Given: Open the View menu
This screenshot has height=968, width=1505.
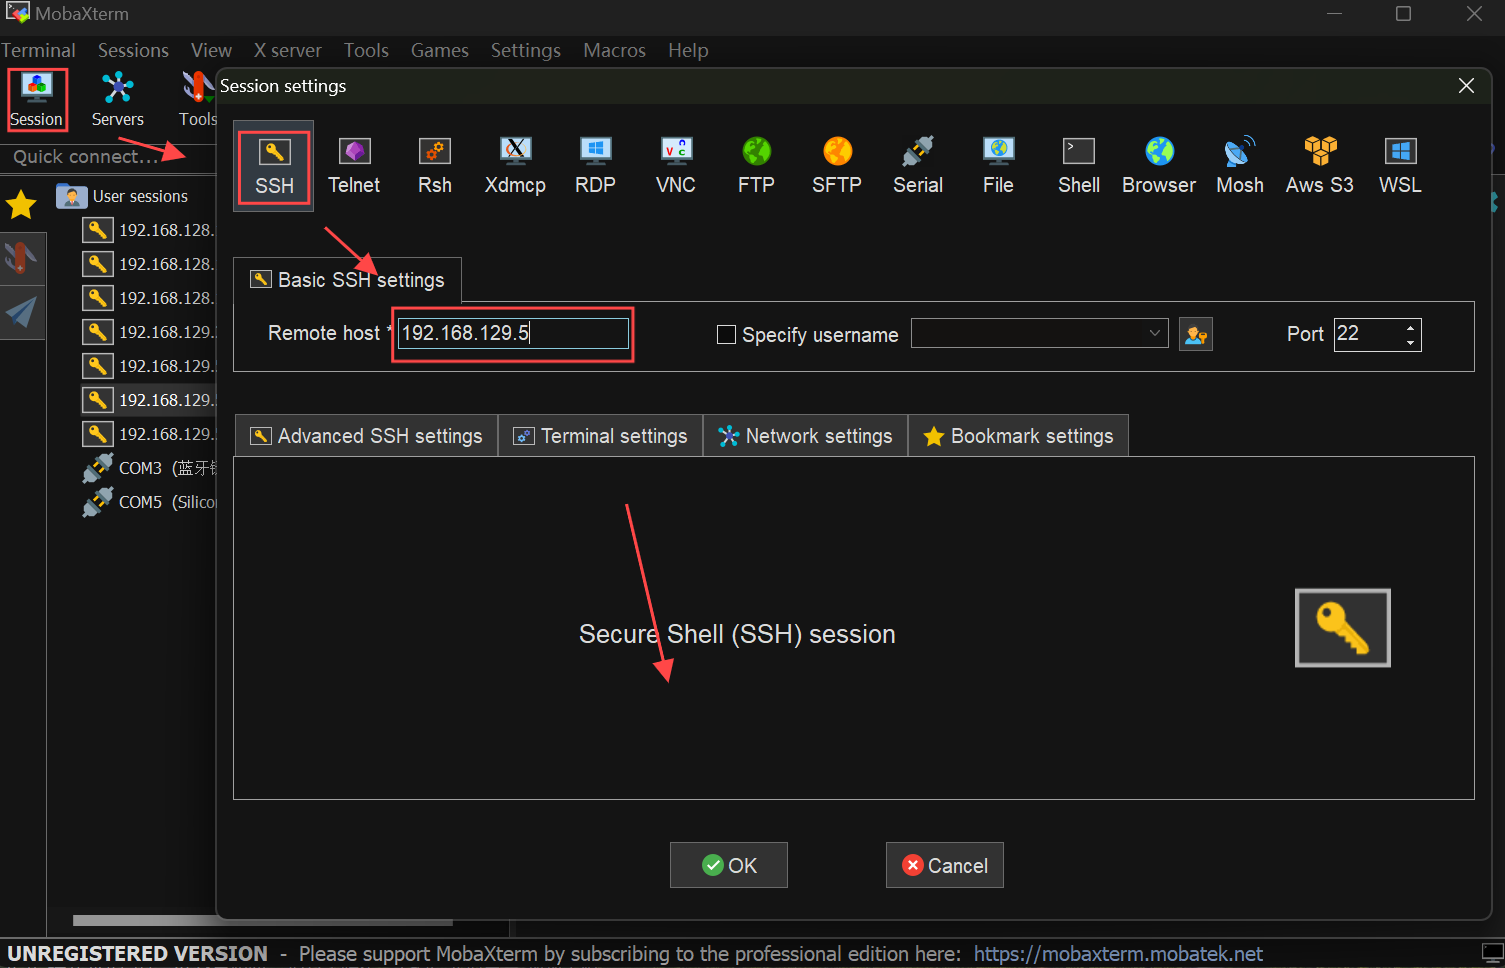Looking at the screenshot, I should 211,50.
